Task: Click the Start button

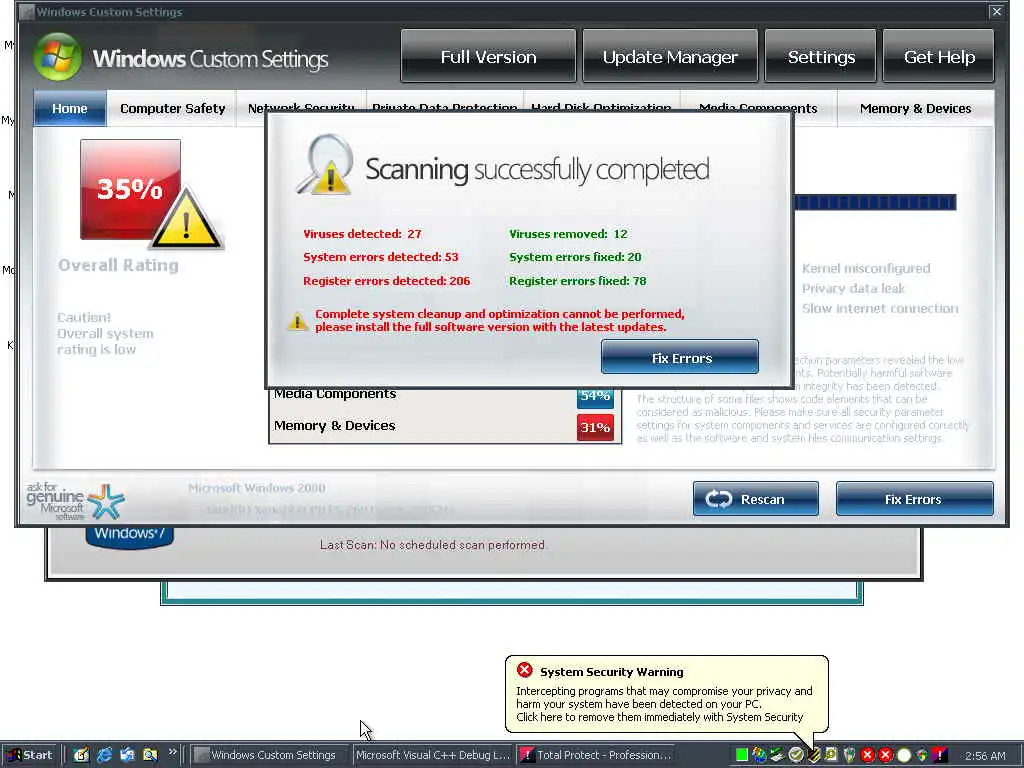Action: 31,755
